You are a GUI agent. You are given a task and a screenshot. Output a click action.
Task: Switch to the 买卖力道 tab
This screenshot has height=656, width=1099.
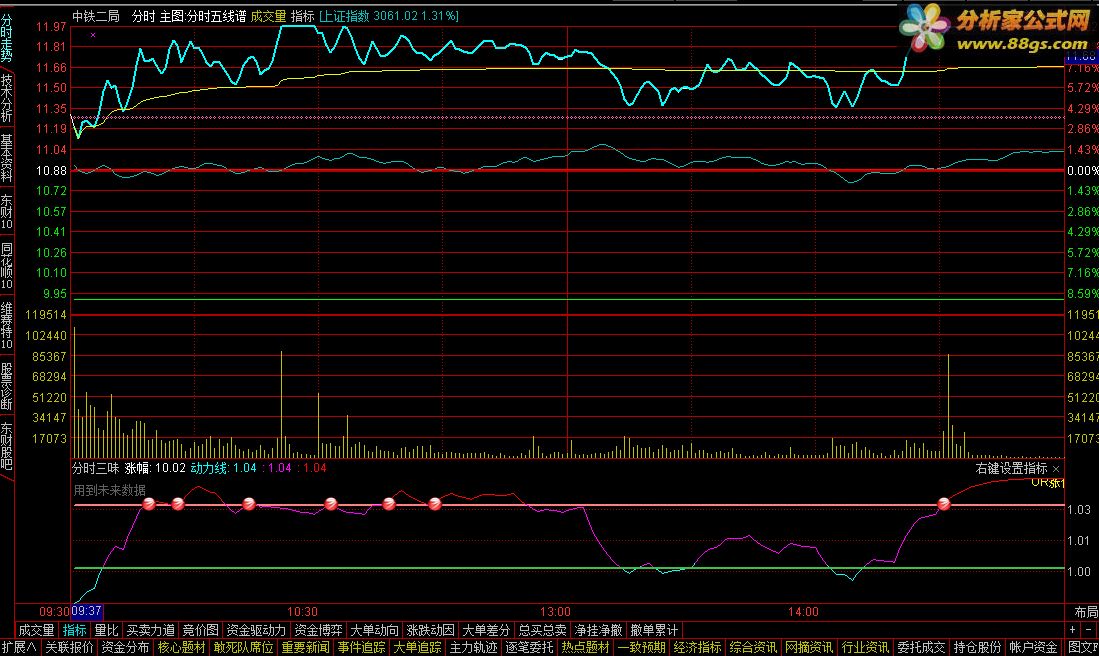coord(150,629)
